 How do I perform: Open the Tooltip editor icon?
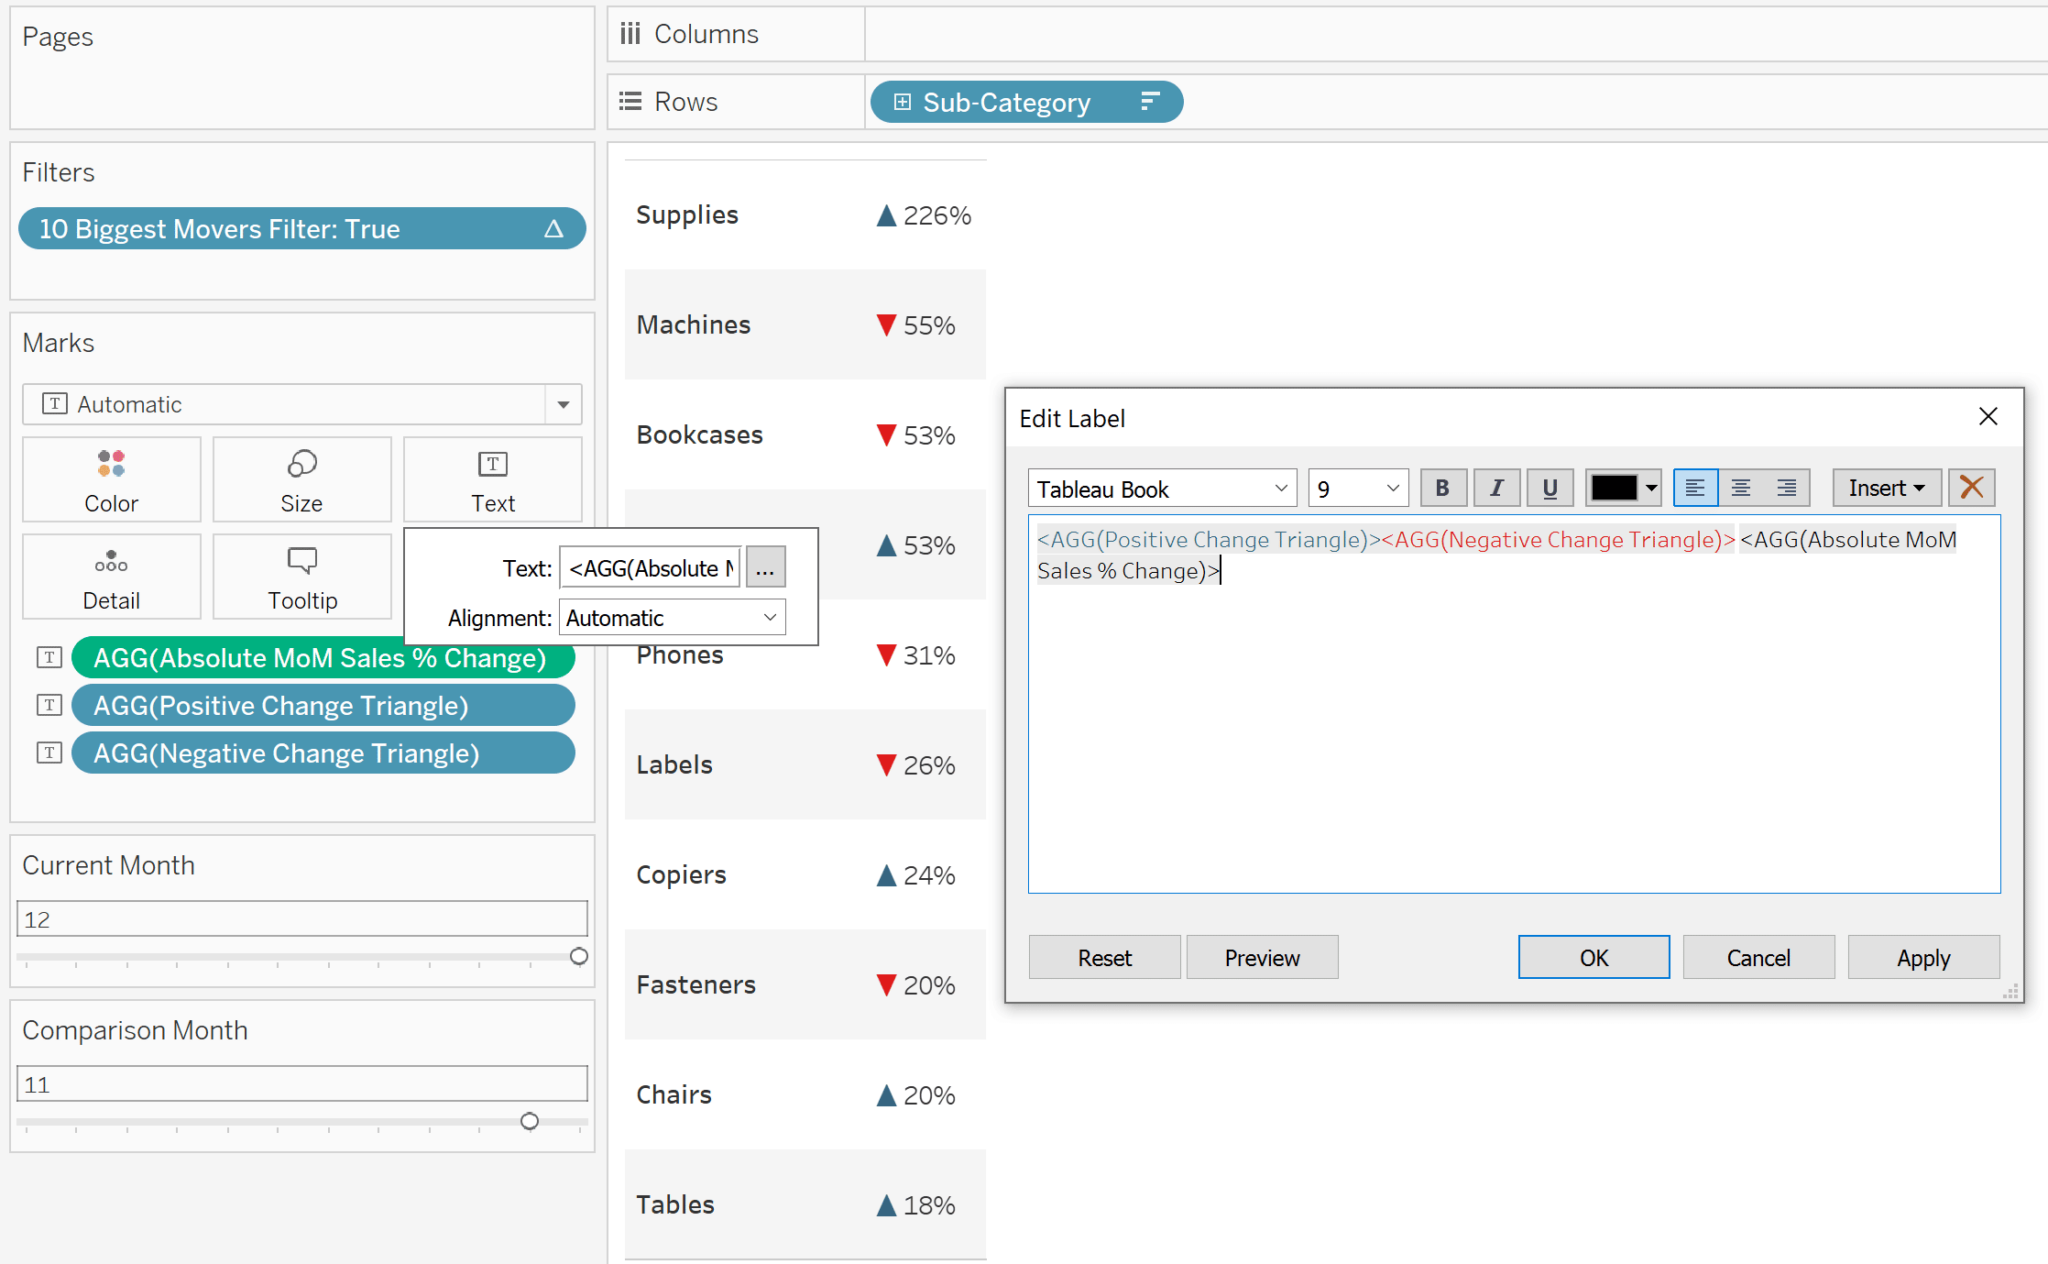[x=301, y=576]
